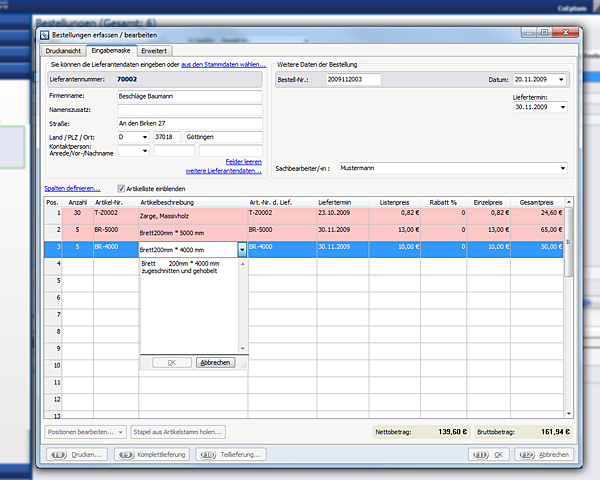The image size is (600, 480).
Task: Click Listenpreis 13,00 € in row 2
Action: pos(395,233)
